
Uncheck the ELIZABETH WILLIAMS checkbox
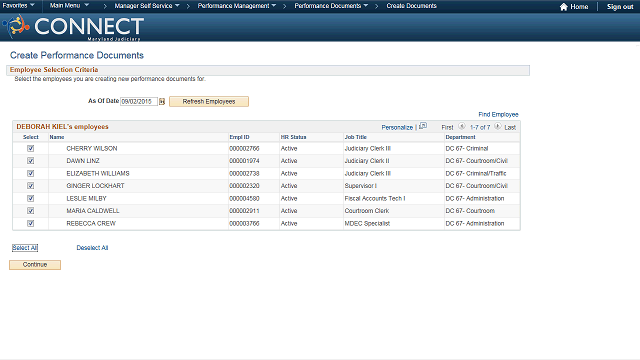click(31, 173)
